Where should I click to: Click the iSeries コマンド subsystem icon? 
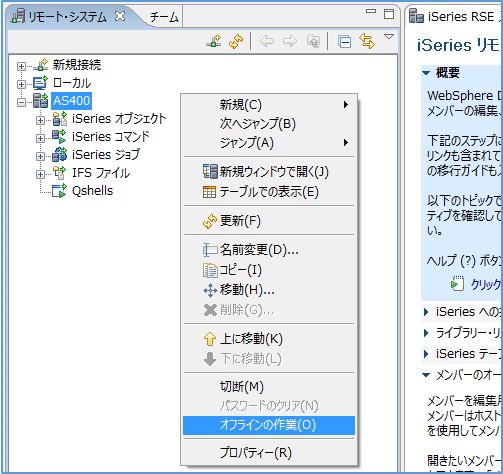(x=60, y=137)
